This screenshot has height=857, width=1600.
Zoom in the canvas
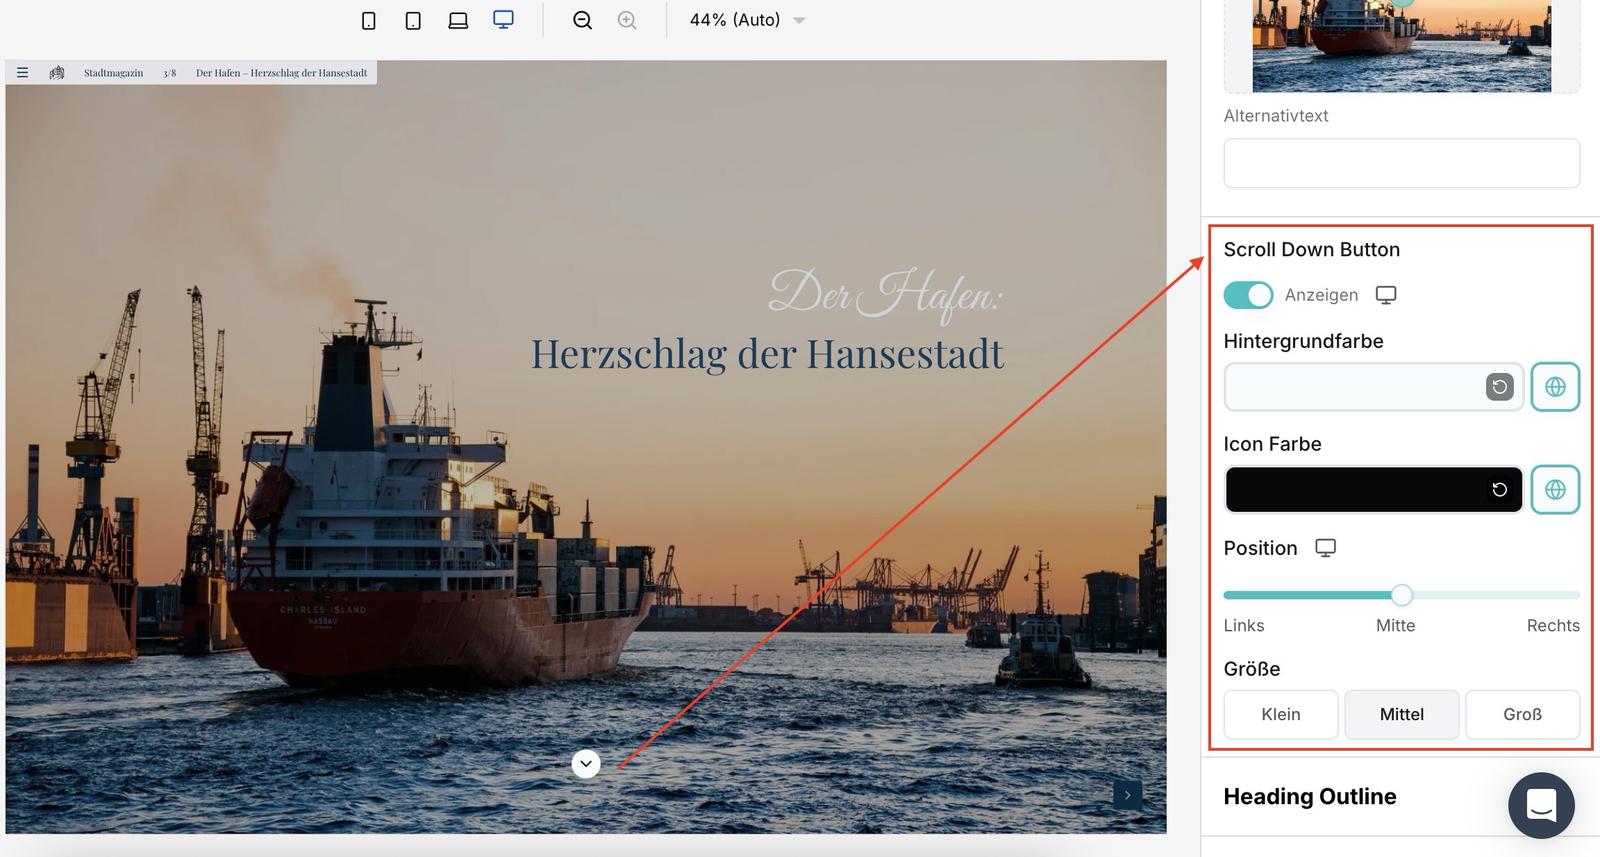tap(627, 20)
